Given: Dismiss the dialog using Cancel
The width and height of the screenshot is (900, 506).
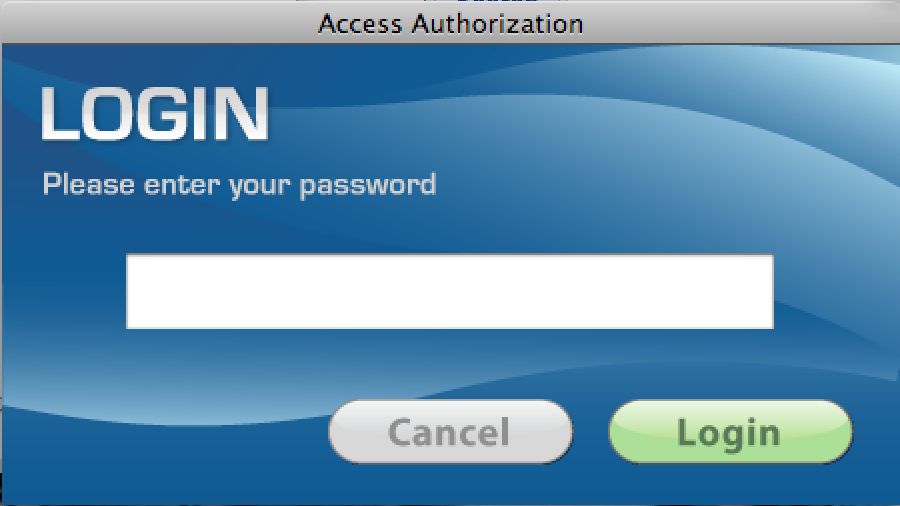Looking at the screenshot, I should pyautogui.click(x=451, y=432).
